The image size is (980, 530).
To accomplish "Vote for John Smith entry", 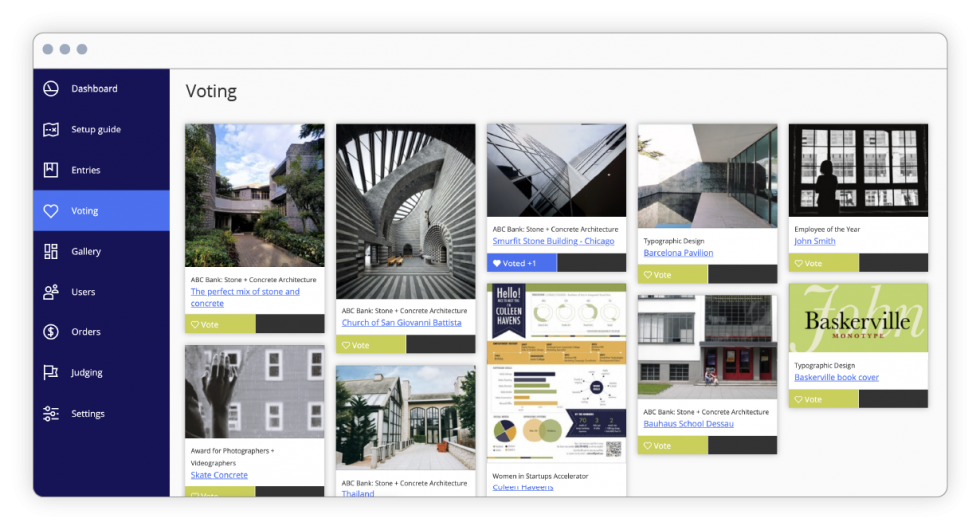I will click(x=823, y=263).
